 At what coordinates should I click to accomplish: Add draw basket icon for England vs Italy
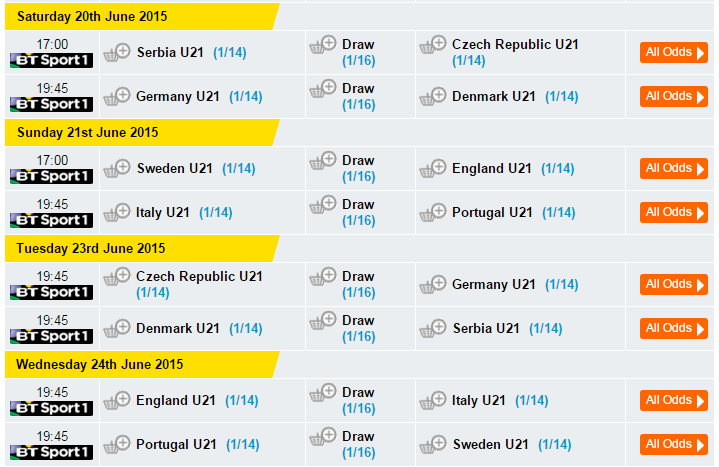click(x=323, y=393)
